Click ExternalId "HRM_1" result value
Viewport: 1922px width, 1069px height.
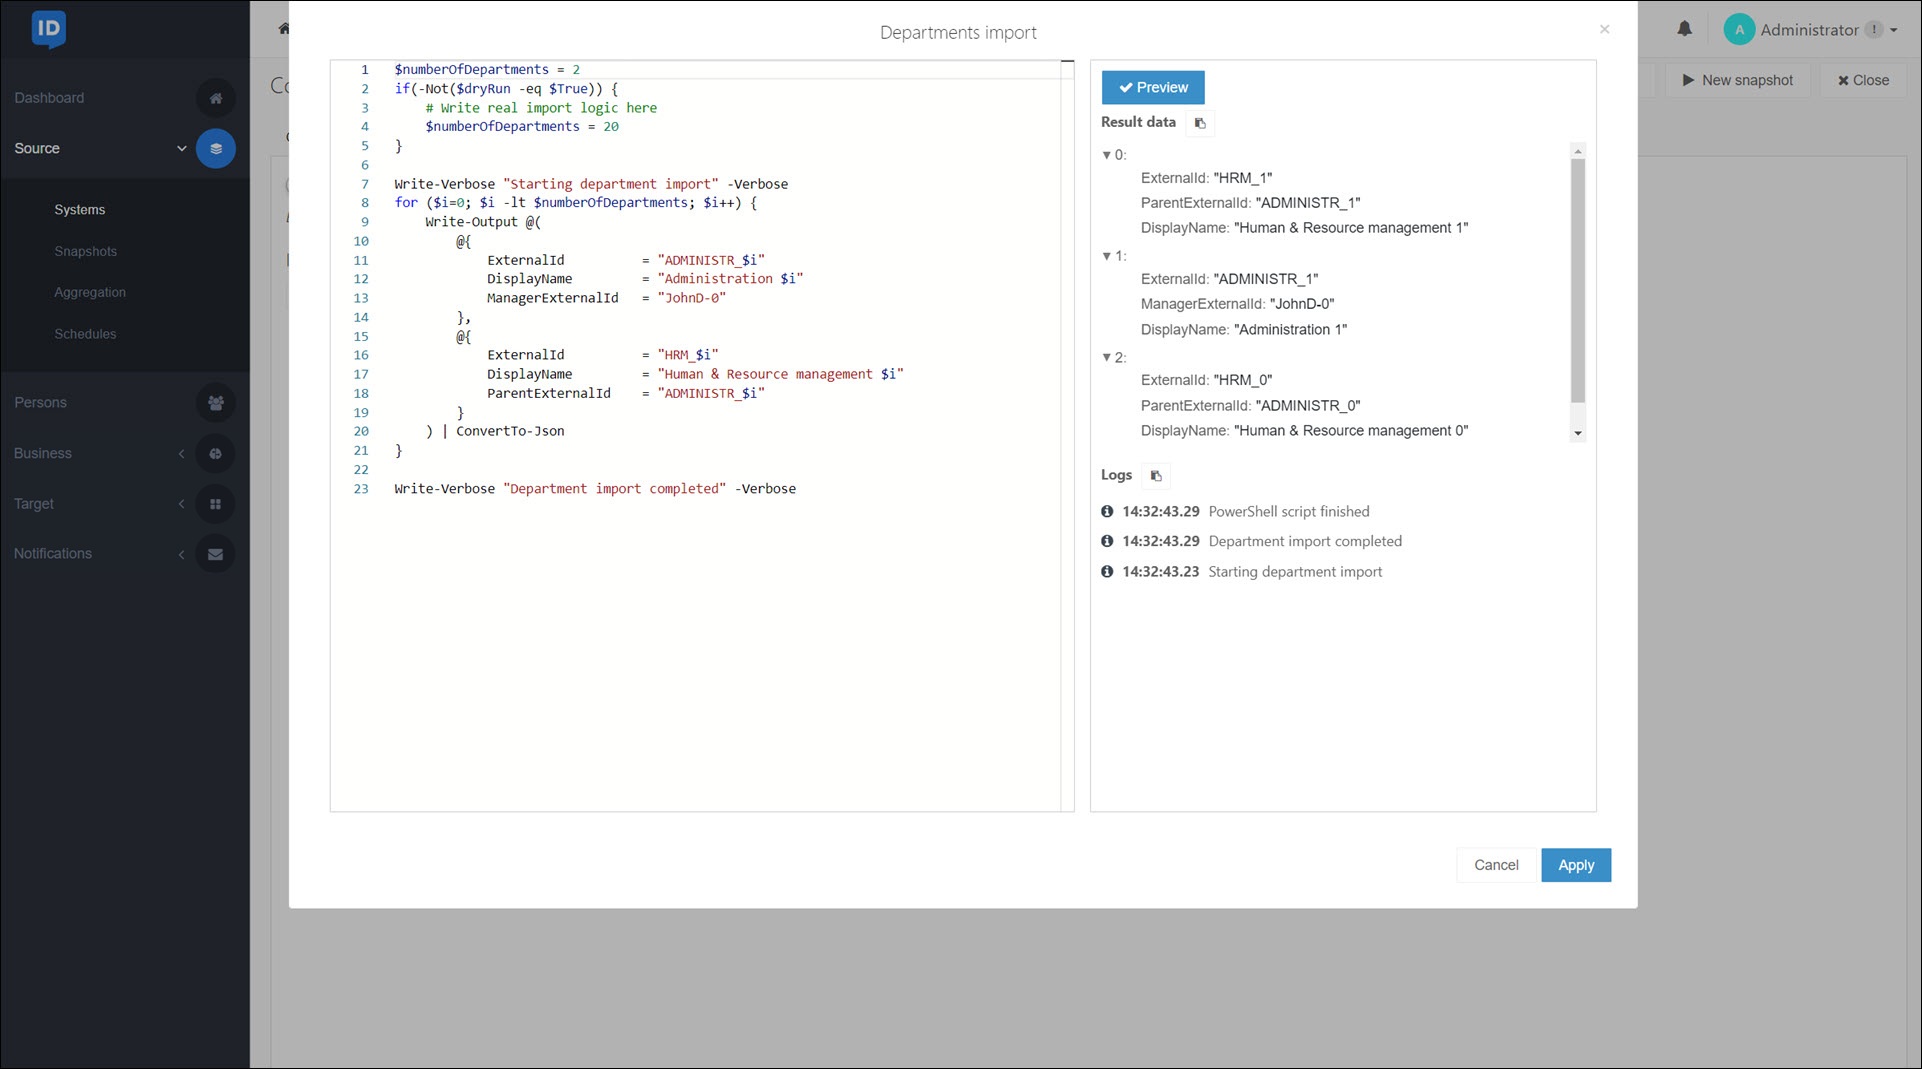[x=1242, y=178]
